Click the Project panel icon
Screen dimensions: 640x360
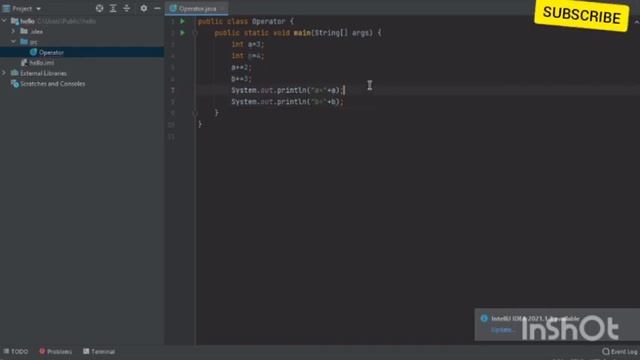[6, 8]
